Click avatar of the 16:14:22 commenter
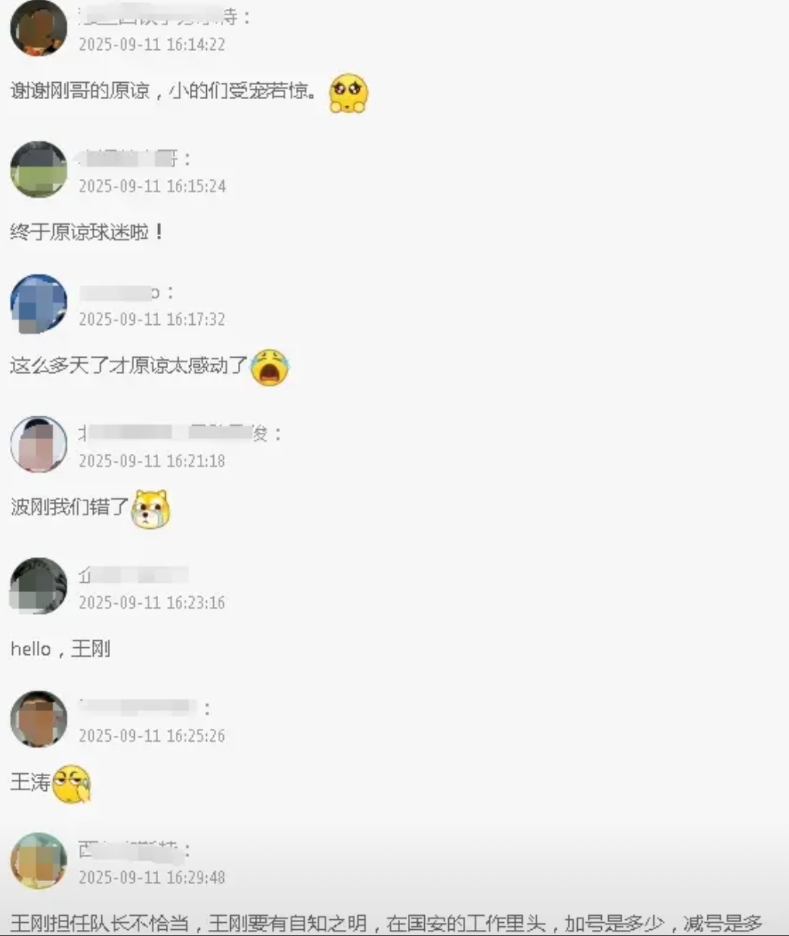Image resolution: width=789 pixels, height=936 pixels. click(39, 29)
